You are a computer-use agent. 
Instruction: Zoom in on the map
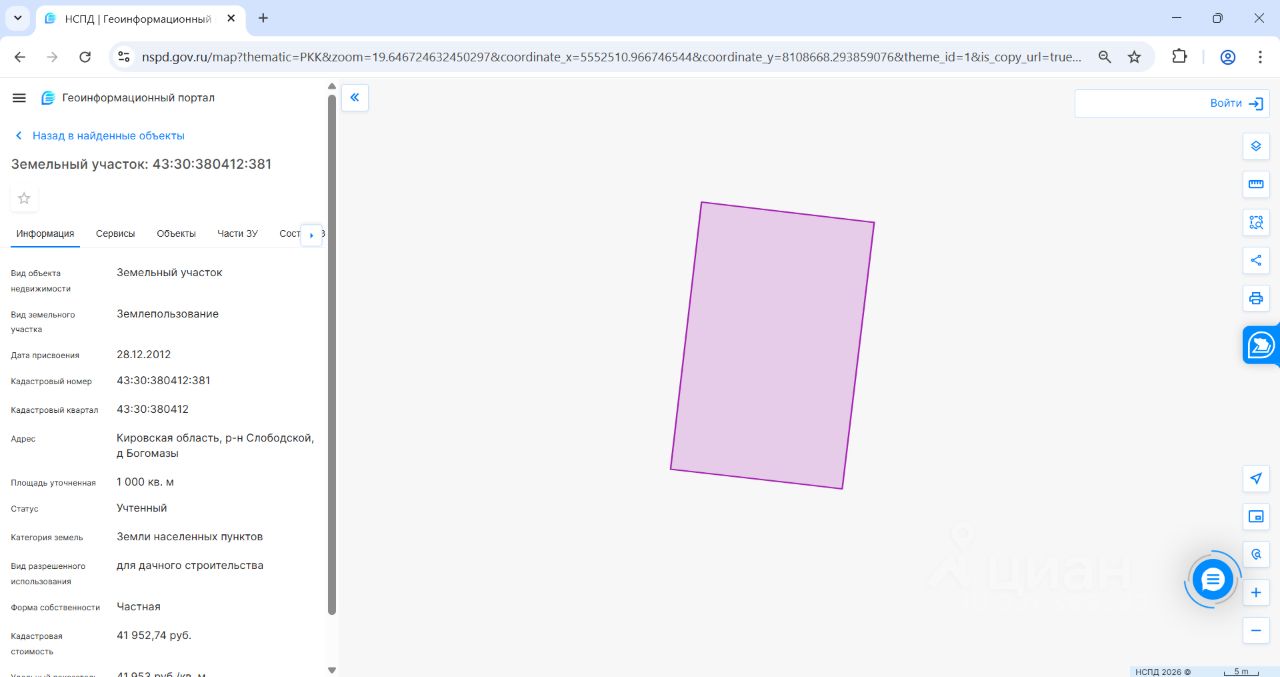1256,593
